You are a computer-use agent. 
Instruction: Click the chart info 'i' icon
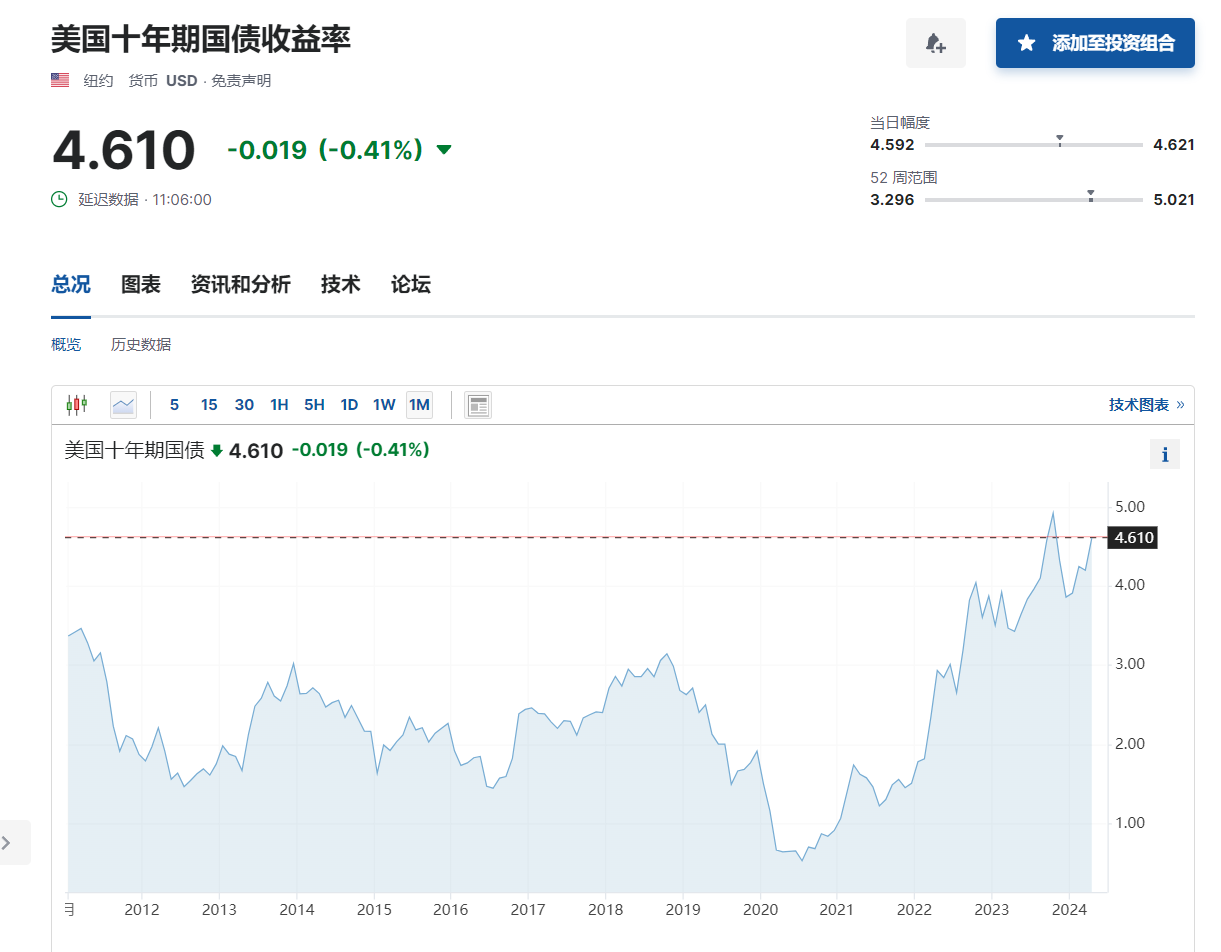click(x=1164, y=455)
